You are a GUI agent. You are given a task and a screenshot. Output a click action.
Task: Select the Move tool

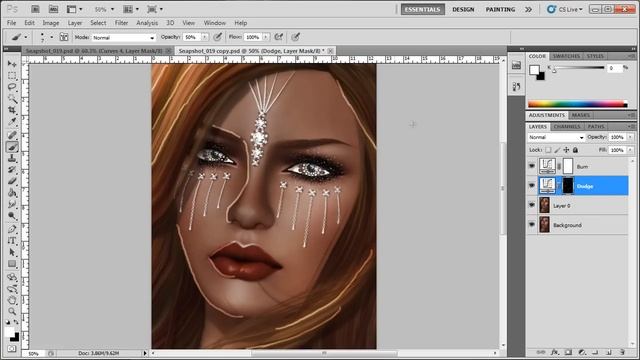tap(12, 64)
